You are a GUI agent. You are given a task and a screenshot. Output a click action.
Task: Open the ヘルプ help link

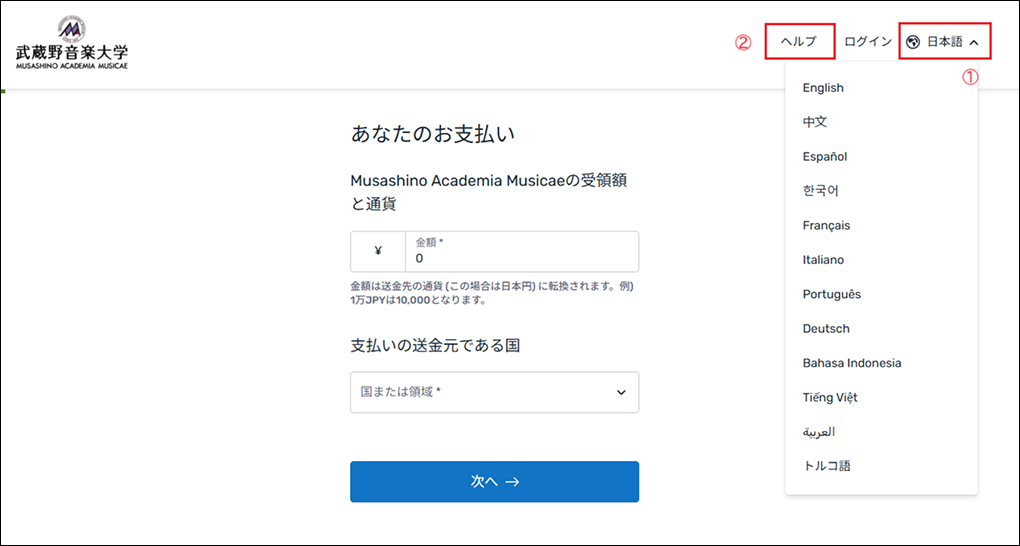pyautogui.click(x=799, y=42)
